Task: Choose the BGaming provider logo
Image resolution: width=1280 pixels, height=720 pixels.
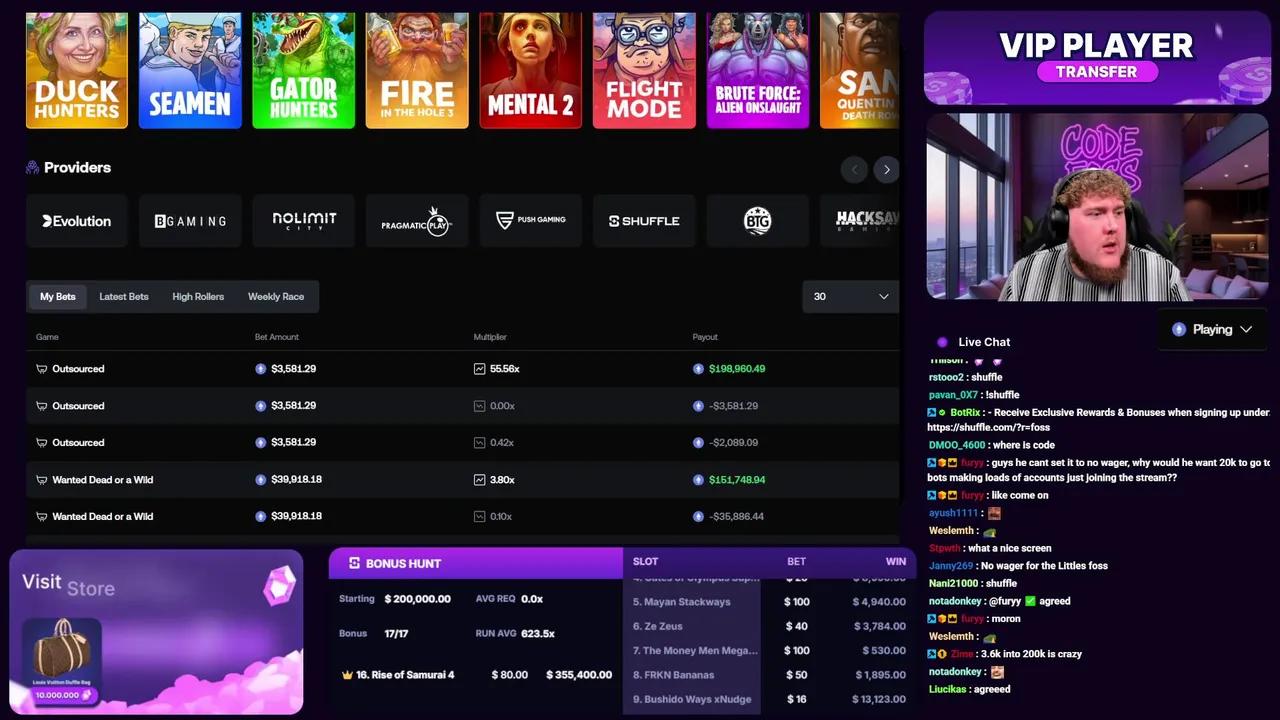Action: click(x=190, y=221)
